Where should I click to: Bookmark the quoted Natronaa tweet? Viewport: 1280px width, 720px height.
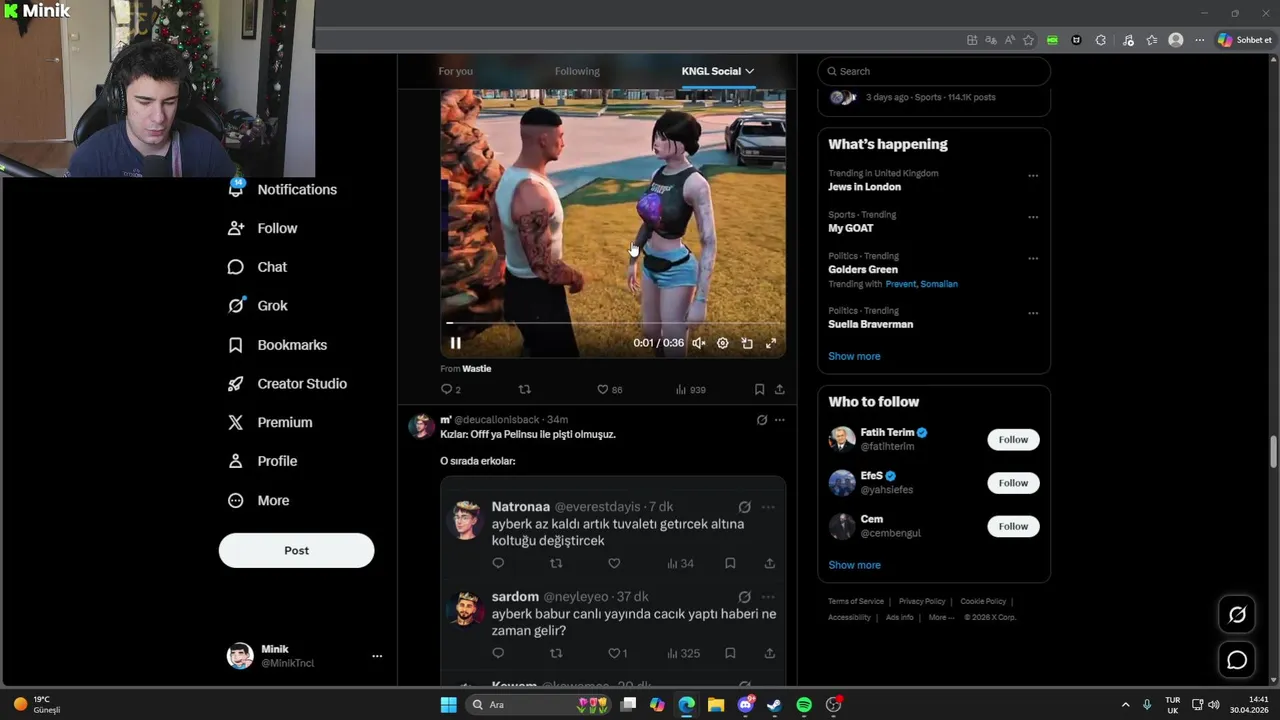click(x=730, y=563)
